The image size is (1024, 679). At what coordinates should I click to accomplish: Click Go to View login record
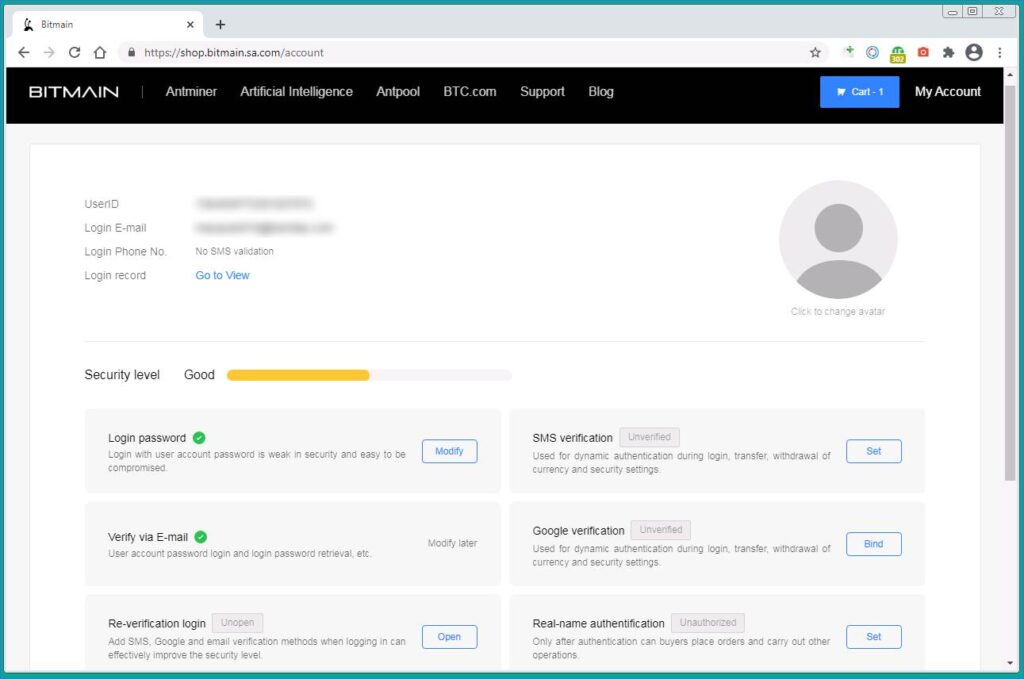[222, 276]
